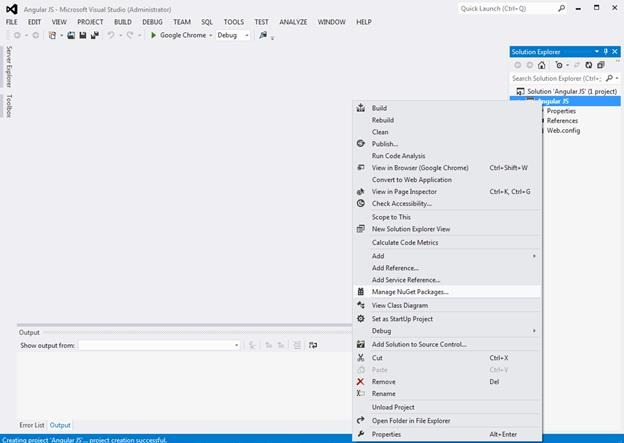Open the TOOLS menu
The image size is (624, 443).
(234, 22)
